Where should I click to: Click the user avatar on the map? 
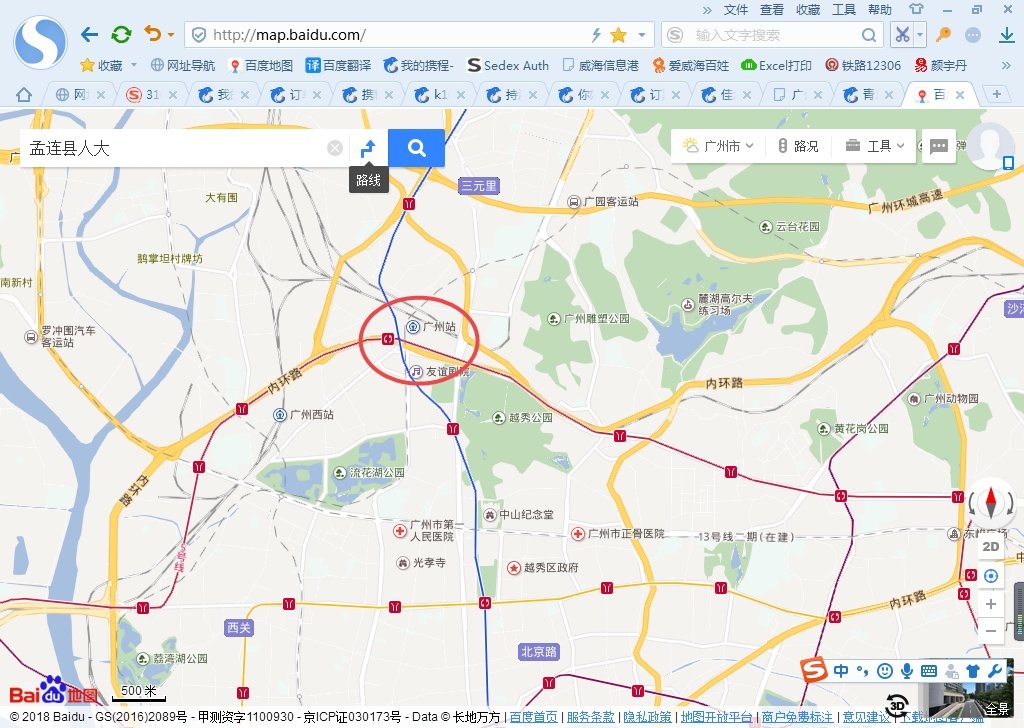(x=991, y=145)
